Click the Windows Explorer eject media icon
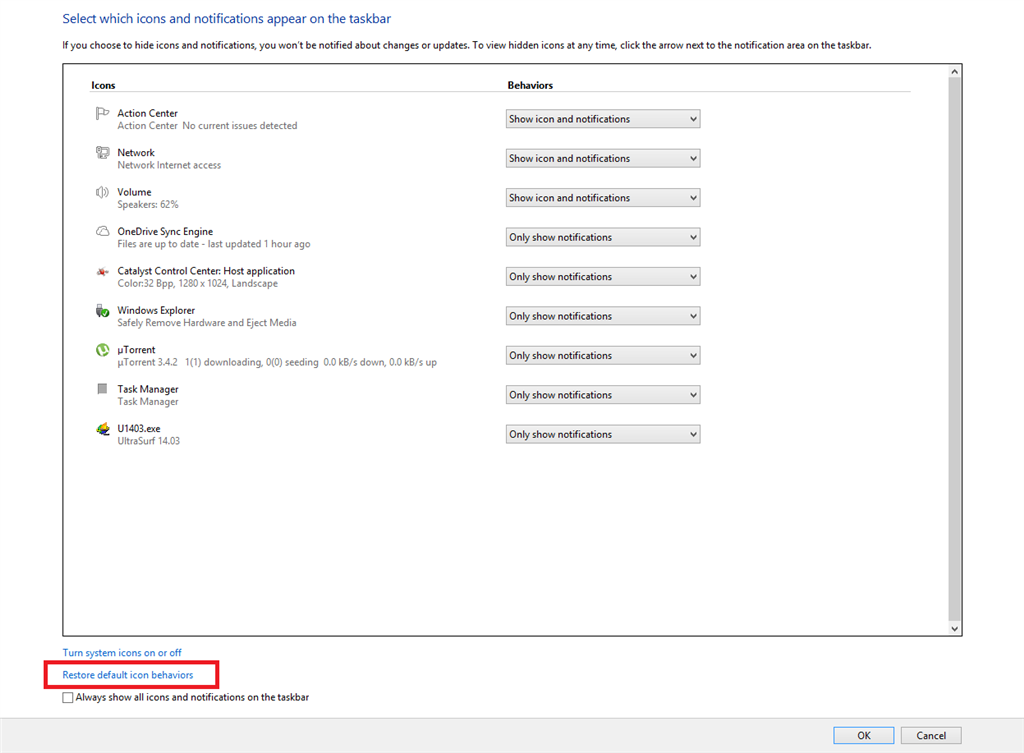Screen dimensions: 1024x753 [103, 310]
